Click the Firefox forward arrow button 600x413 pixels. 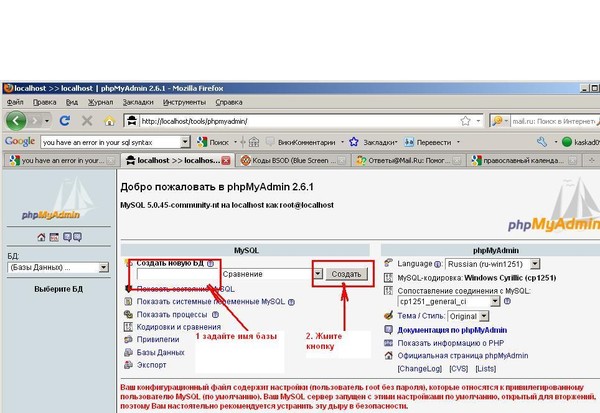(x=35, y=121)
